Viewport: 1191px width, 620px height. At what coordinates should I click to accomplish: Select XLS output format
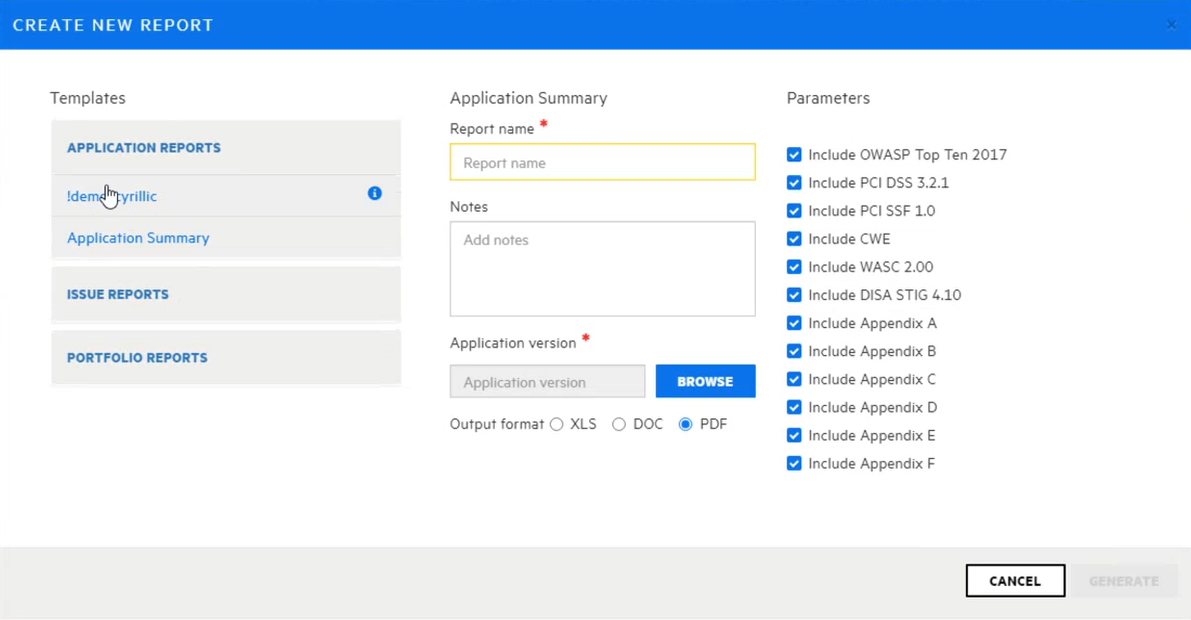point(557,424)
